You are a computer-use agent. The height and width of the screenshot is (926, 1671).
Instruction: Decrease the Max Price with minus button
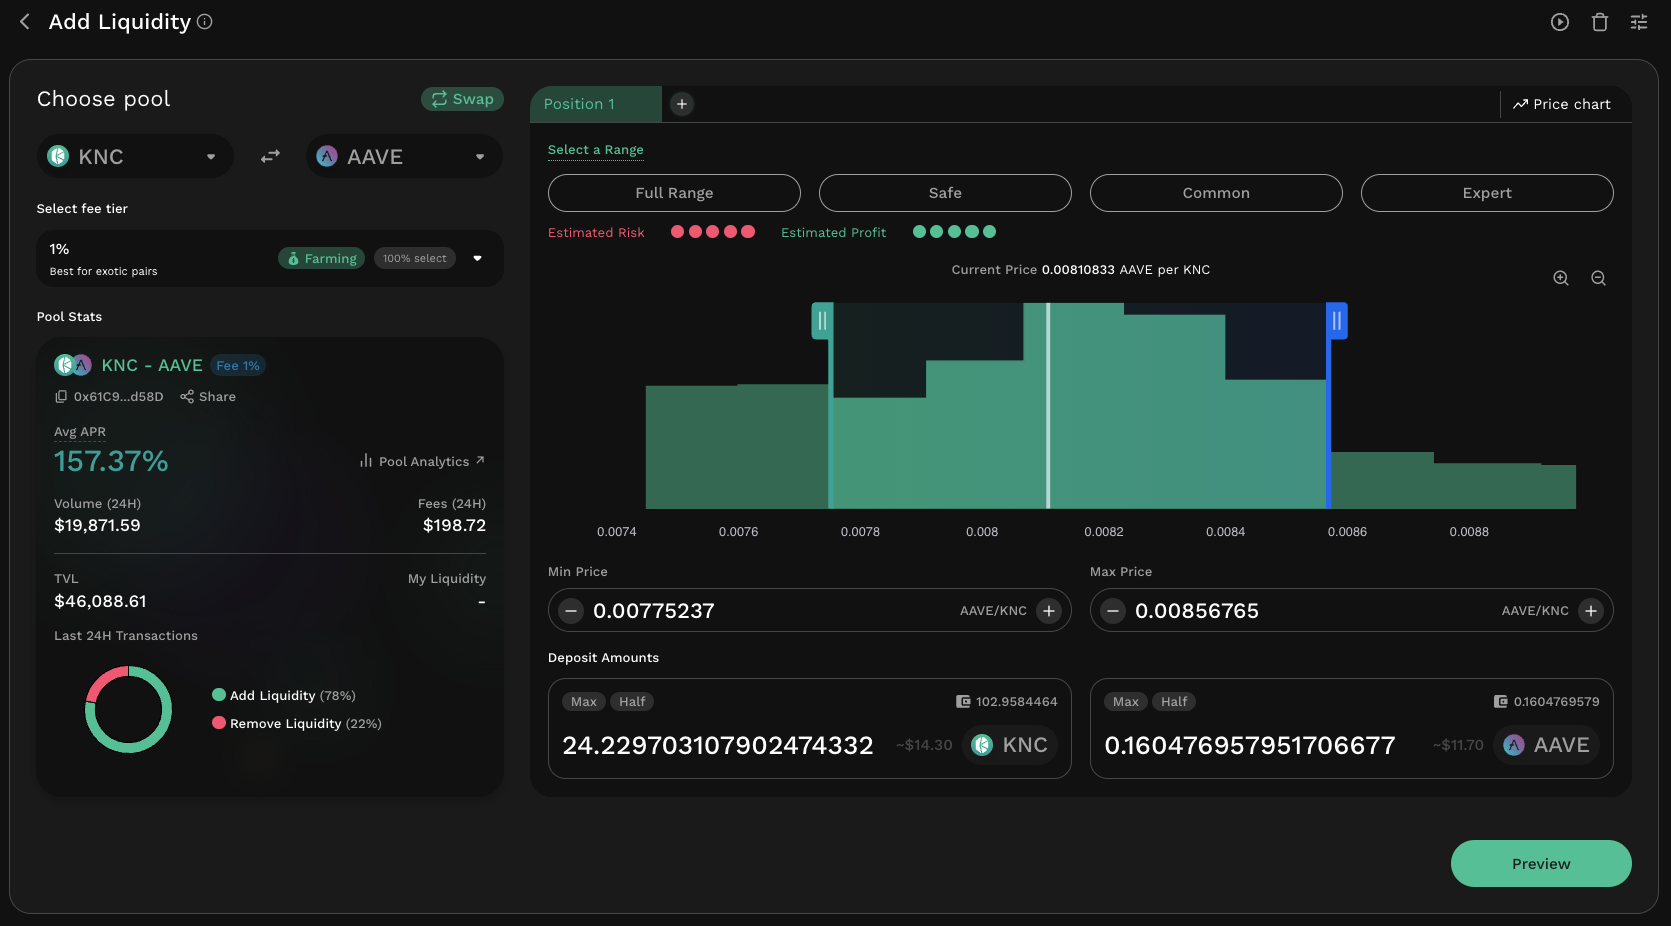pyautogui.click(x=1113, y=611)
